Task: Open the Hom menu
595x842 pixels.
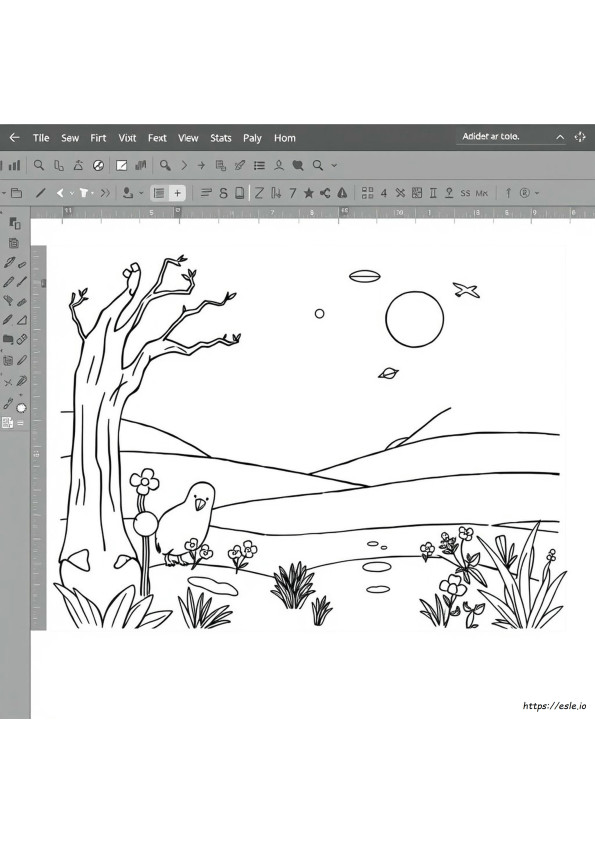Action: tap(285, 138)
